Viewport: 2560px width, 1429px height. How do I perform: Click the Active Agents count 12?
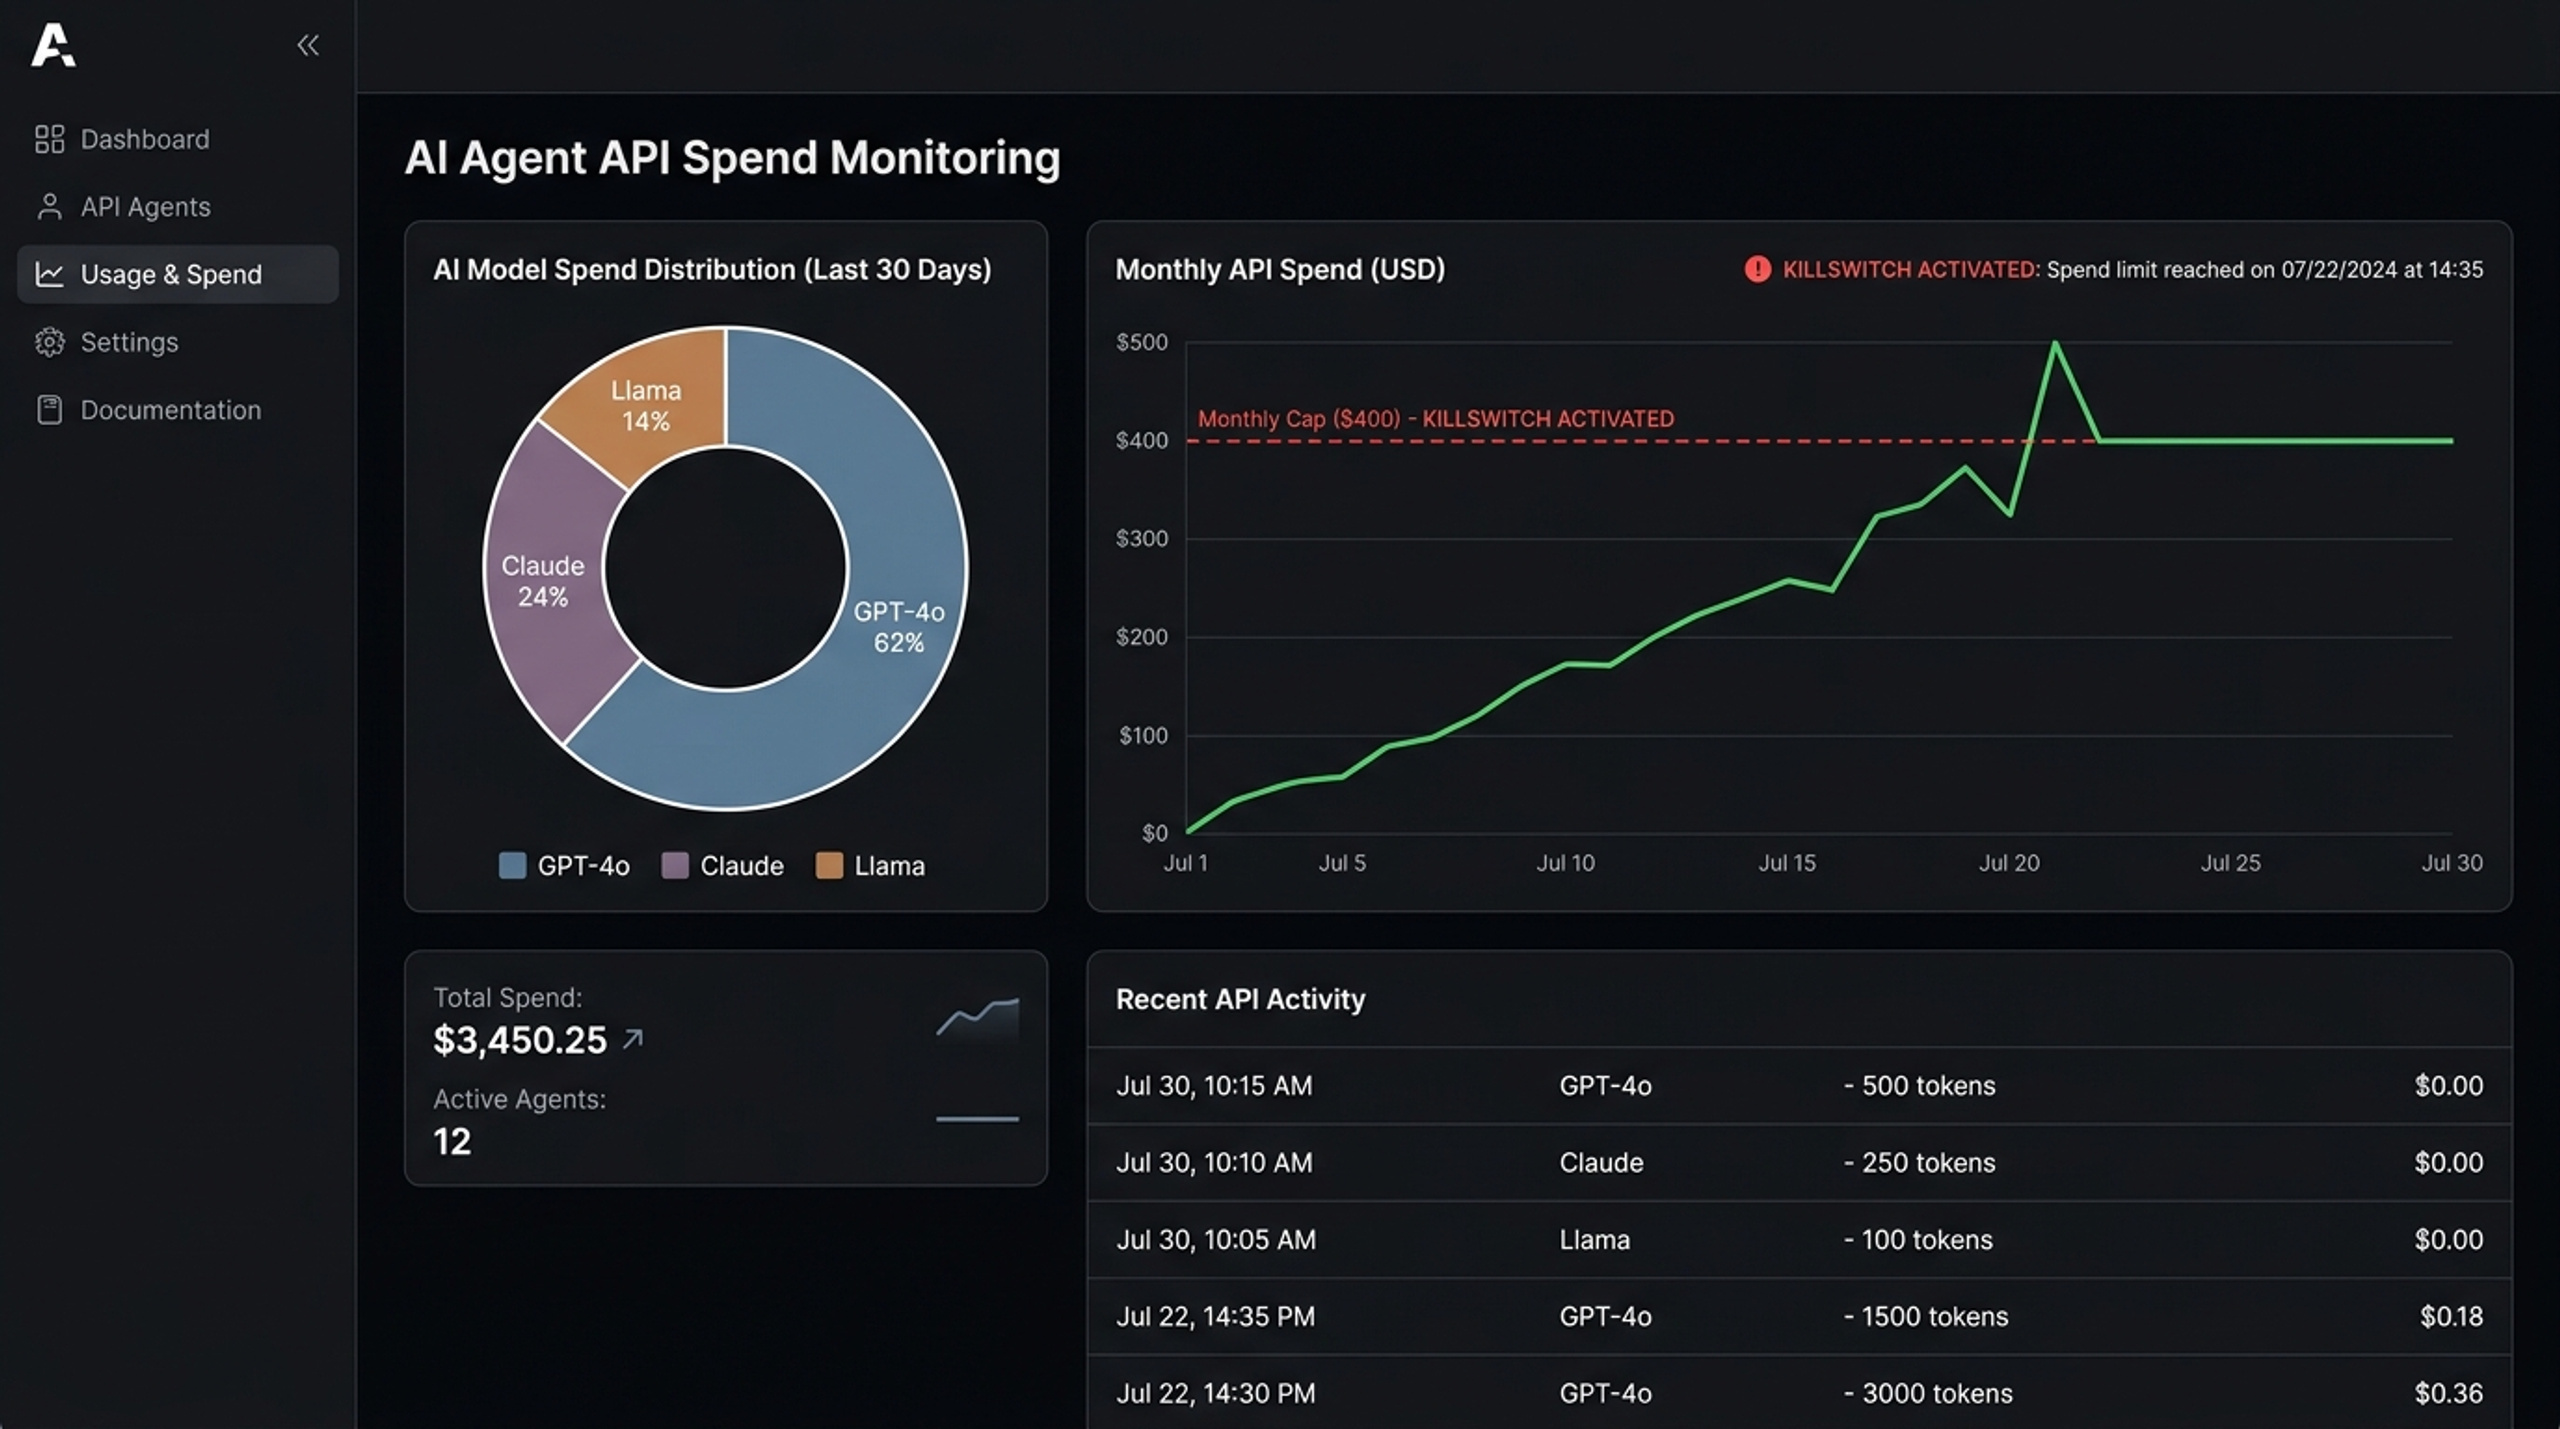pos(452,1142)
